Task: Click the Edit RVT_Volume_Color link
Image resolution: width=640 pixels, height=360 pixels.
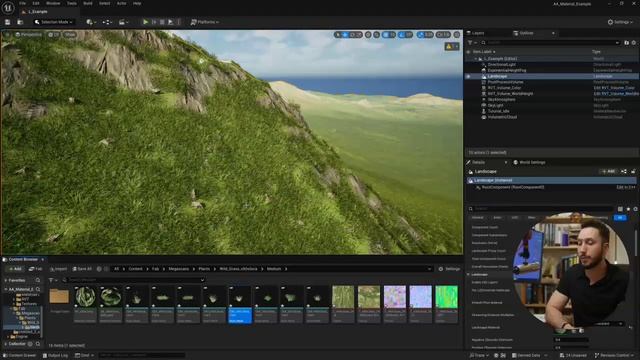Action: pos(614,88)
